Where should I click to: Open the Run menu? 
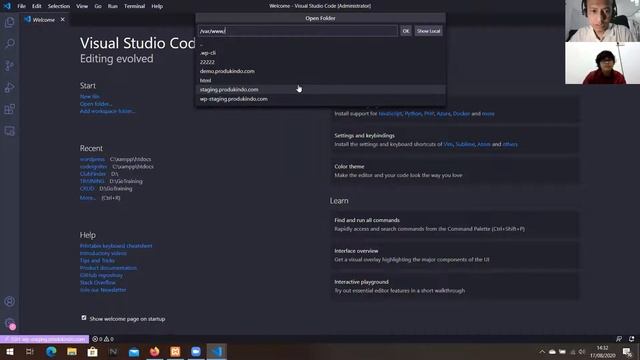click(x=113, y=6)
